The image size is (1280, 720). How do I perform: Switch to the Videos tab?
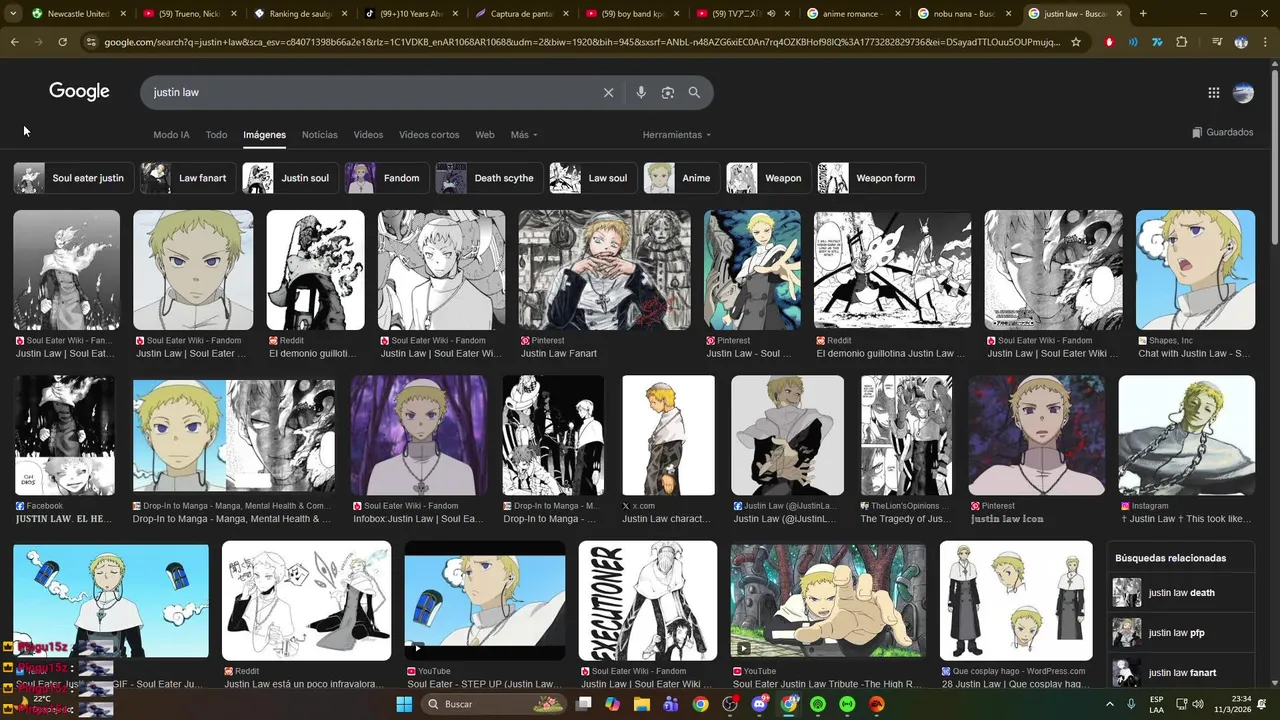click(368, 135)
